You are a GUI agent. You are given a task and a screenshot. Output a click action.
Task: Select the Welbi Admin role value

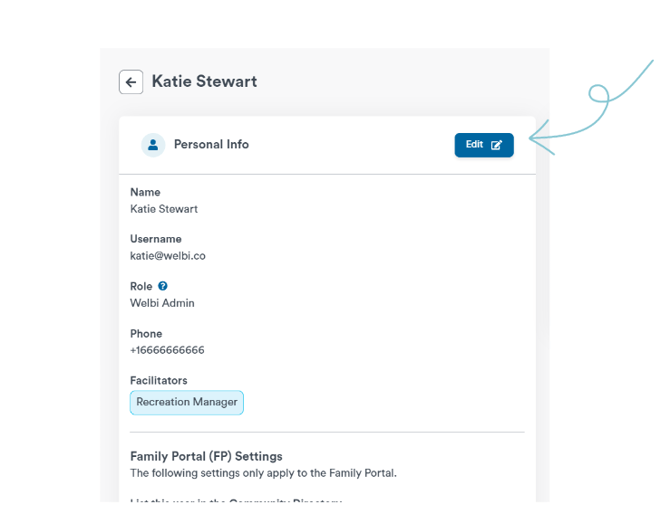click(x=162, y=303)
